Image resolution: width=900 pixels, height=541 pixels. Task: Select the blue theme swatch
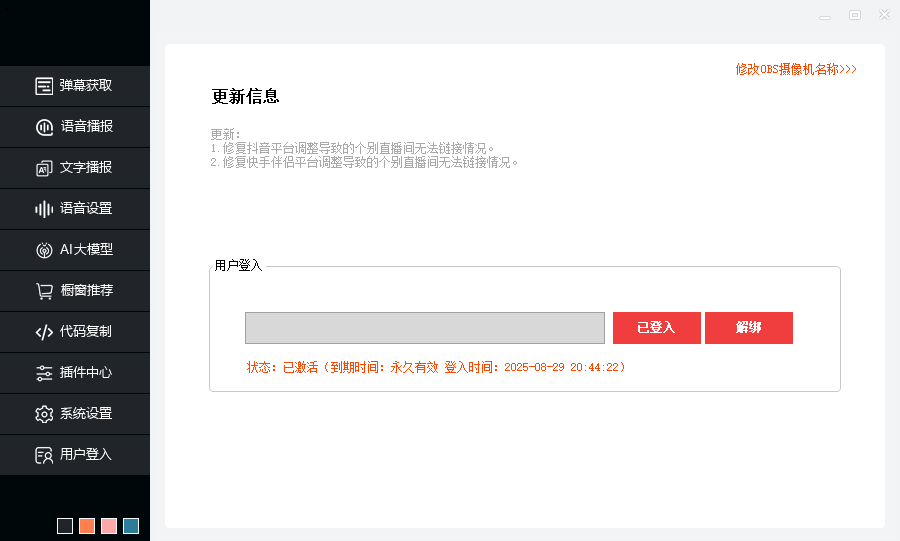[131, 526]
